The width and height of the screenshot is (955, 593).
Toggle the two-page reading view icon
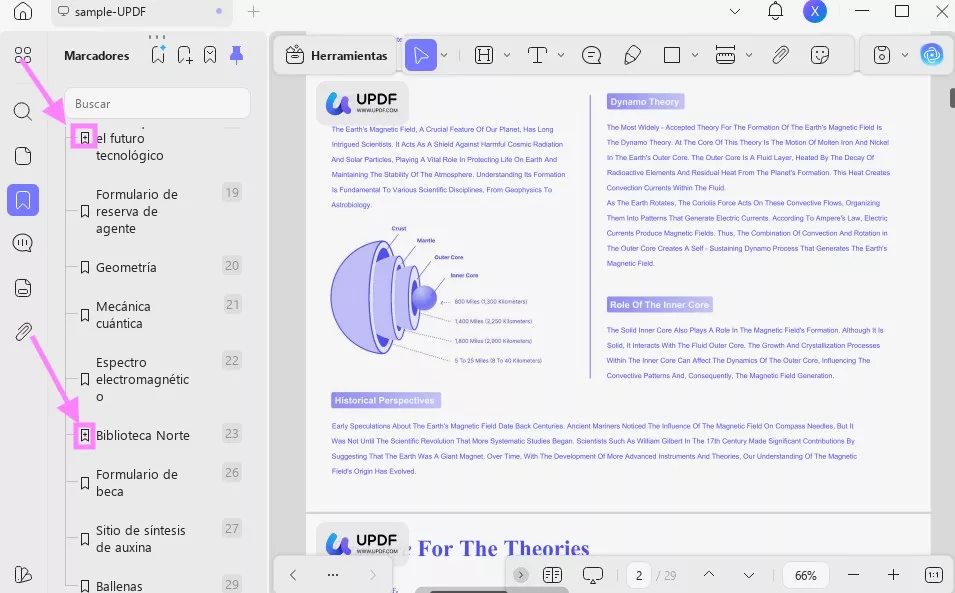pyautogui.click(x=552, y=575)
